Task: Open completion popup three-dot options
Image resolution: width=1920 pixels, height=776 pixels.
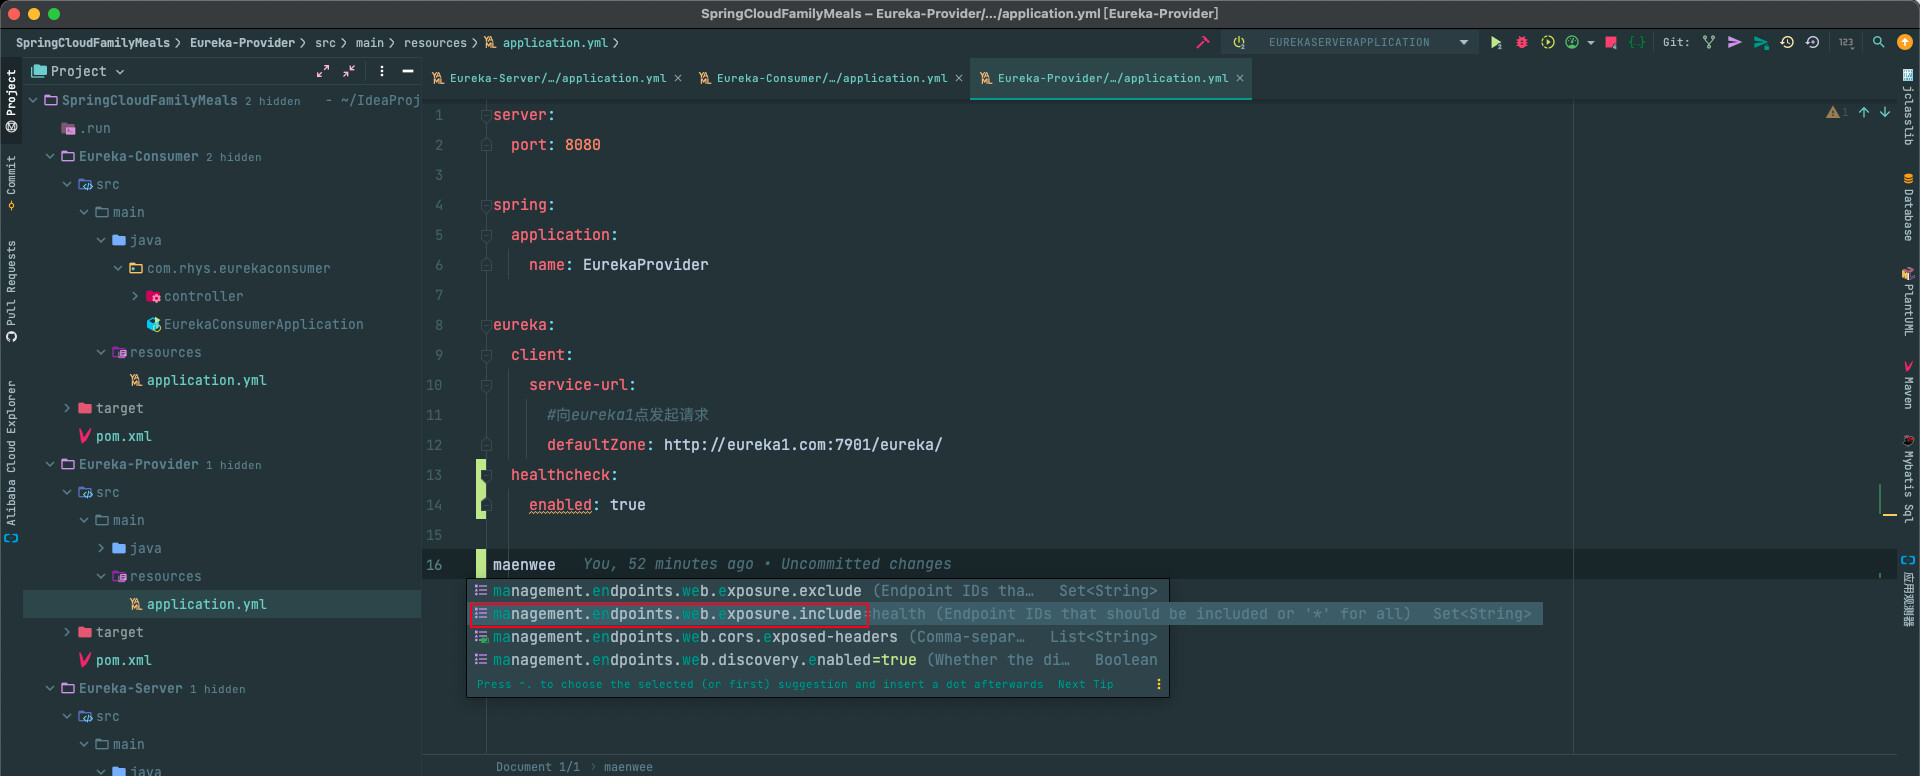Action: tap(1158, 684)
